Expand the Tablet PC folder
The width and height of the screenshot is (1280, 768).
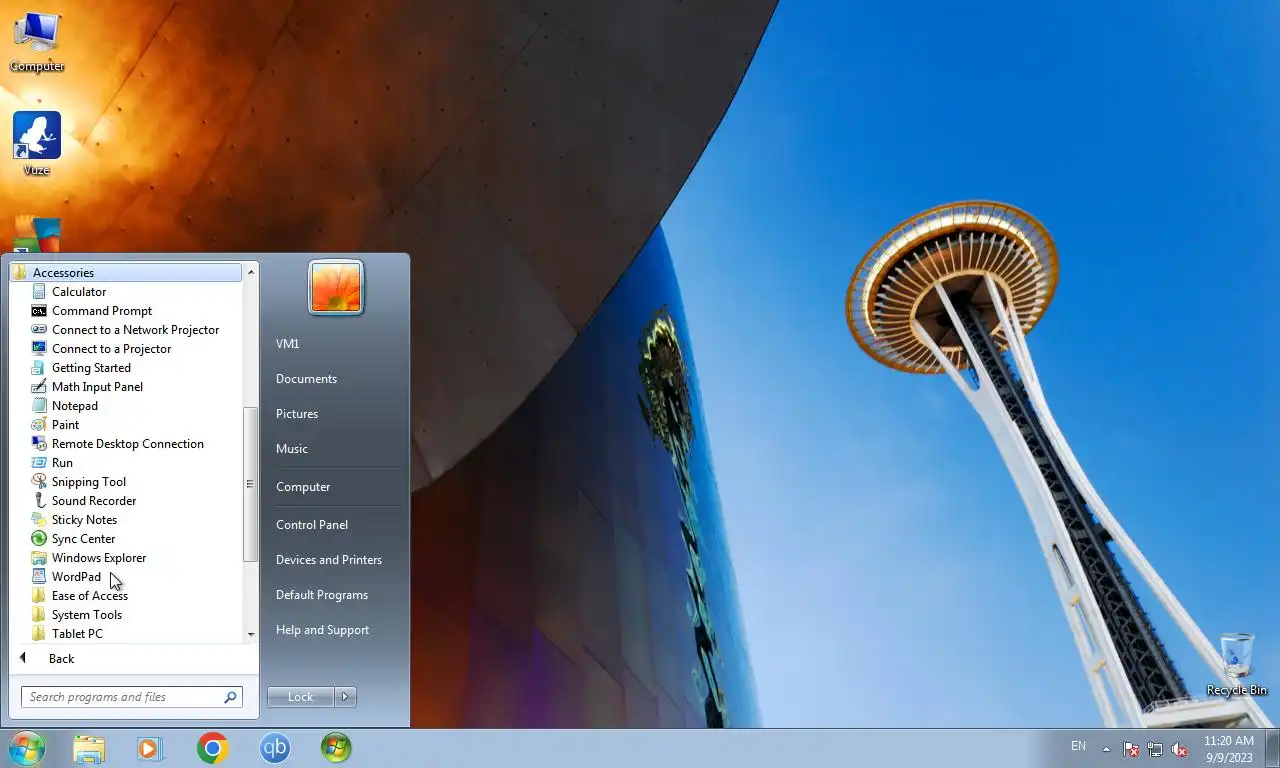77,634
